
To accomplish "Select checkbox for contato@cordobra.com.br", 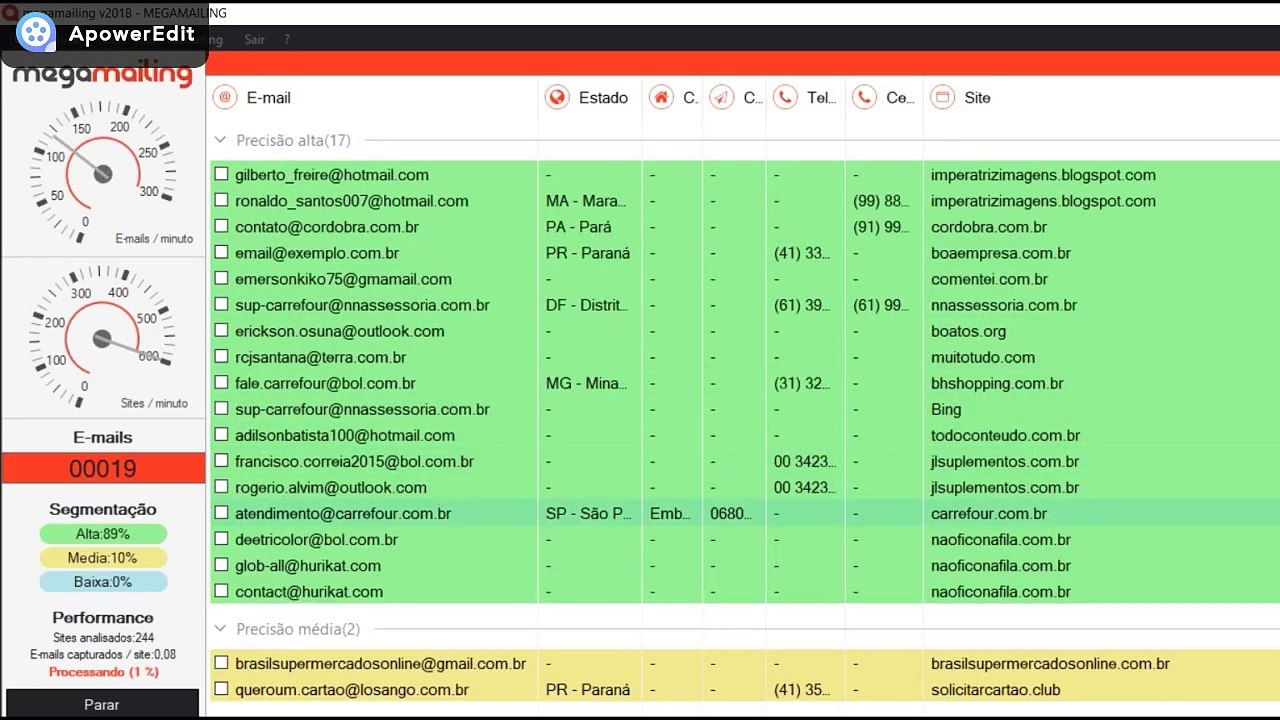I will tap(222, 226).
